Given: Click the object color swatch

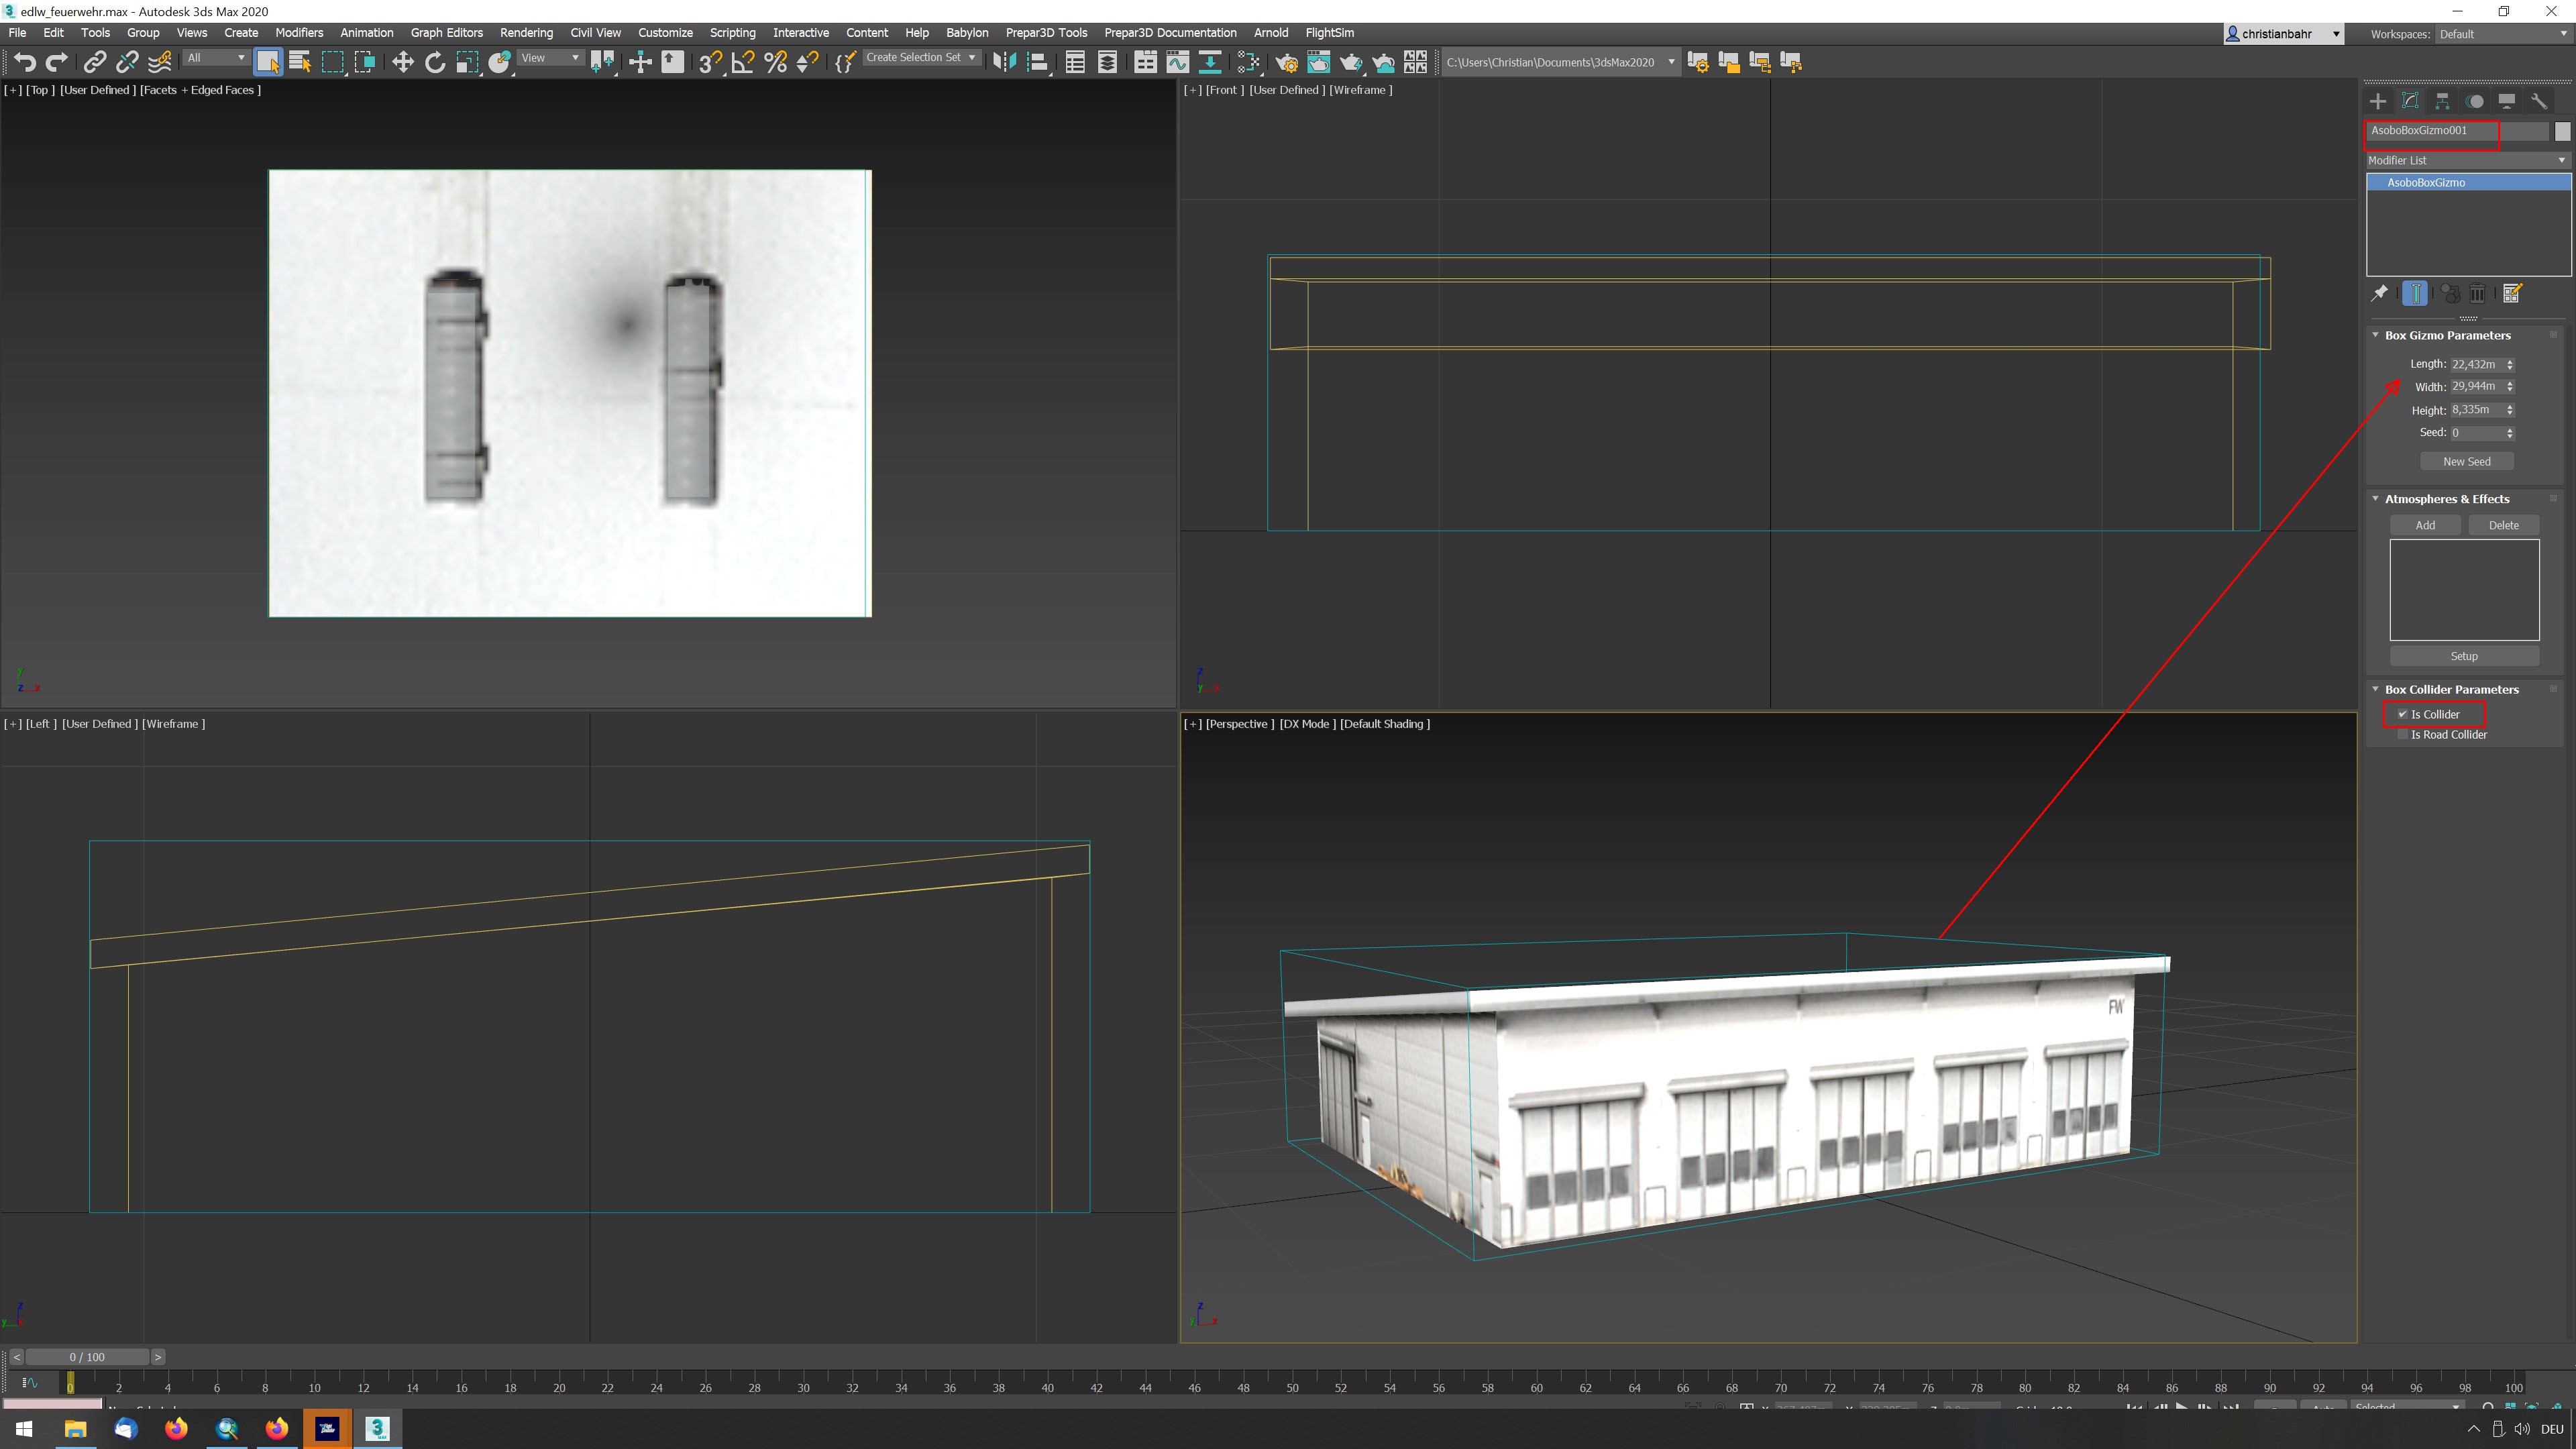Looking at the screenshot, I should tap(2562, 131).
